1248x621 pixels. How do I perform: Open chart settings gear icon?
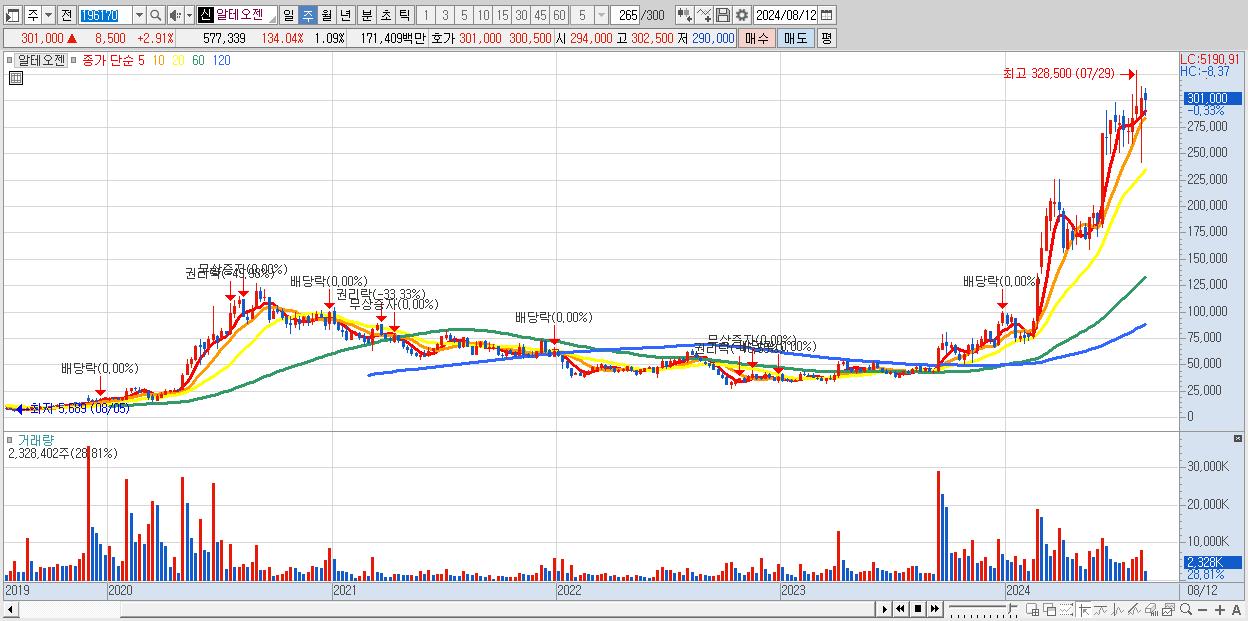click(x=741, y=15)
